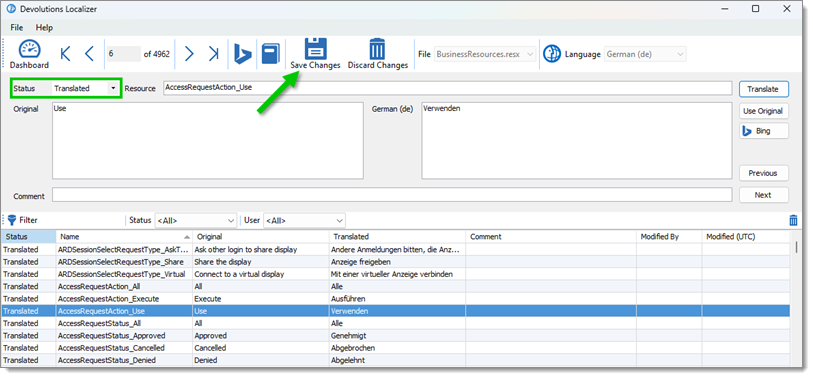The width and height of the screenshot is (813, 378).
Task: Open the Status filter <All> dropdown
Action: coord(195,220)
